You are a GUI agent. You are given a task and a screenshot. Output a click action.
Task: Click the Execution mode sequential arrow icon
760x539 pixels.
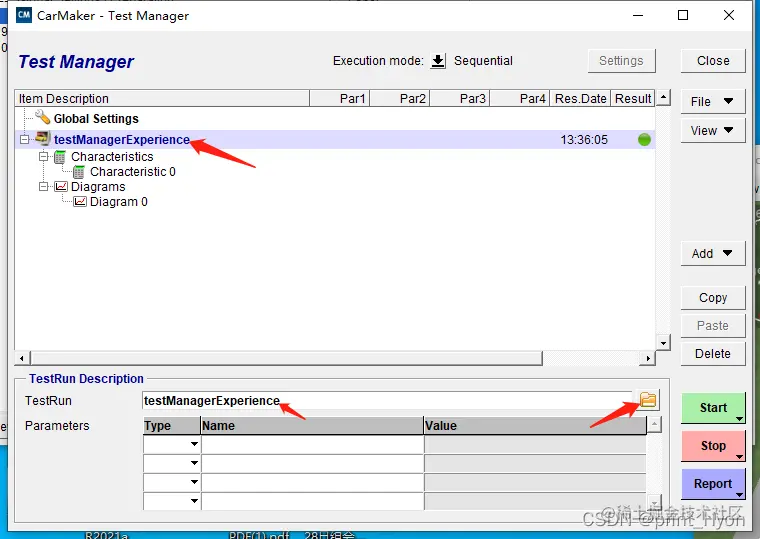click(438, 61)
